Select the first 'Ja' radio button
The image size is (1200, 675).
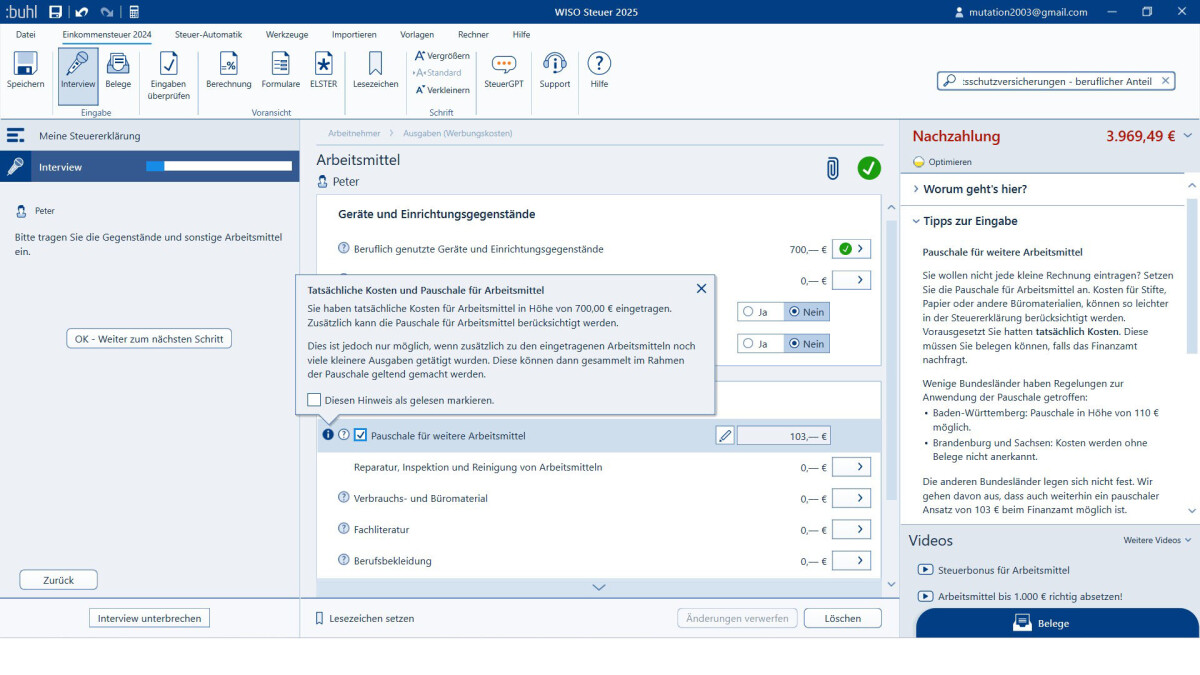748,312
